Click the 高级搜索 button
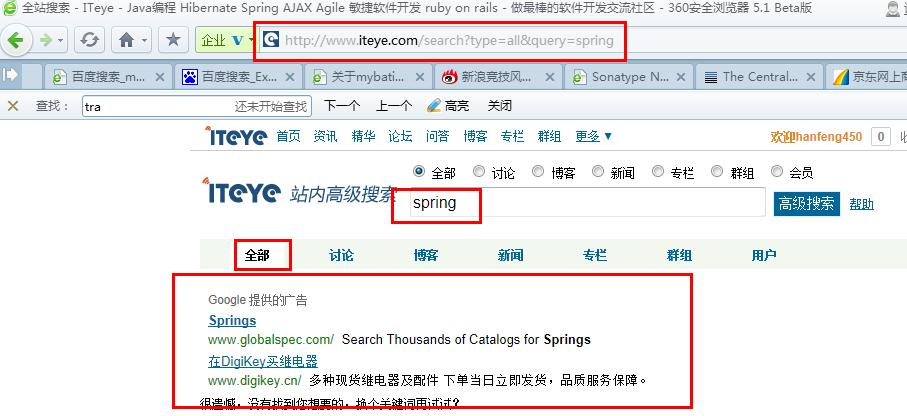Image resolution: width=907 pixels, height=416 pixels. tap(807, 204)
